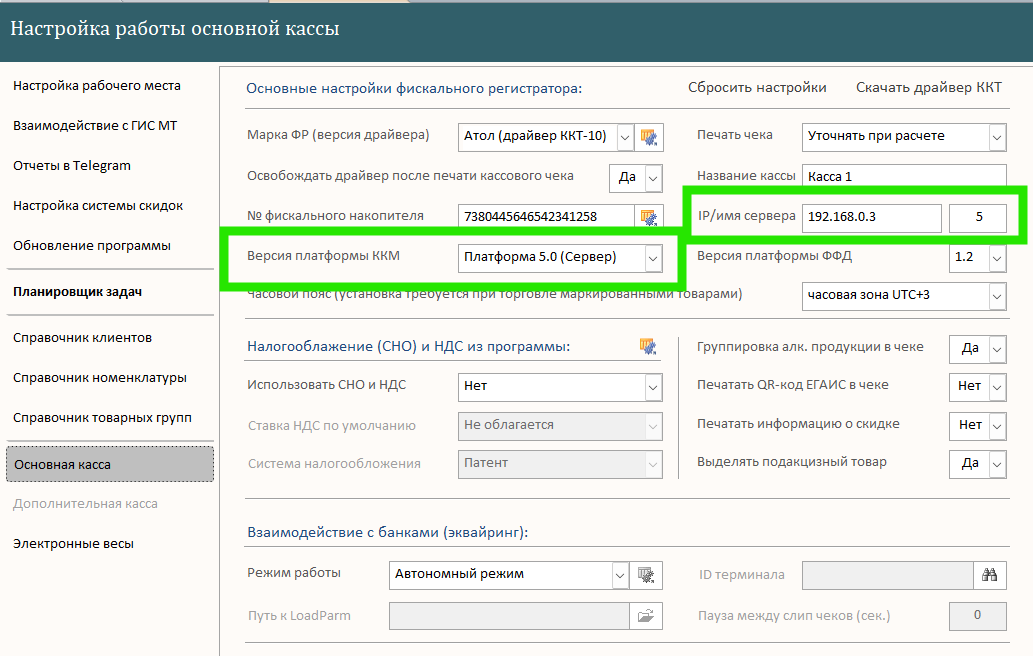Open Печать чека dropdown

pos(997,137)
